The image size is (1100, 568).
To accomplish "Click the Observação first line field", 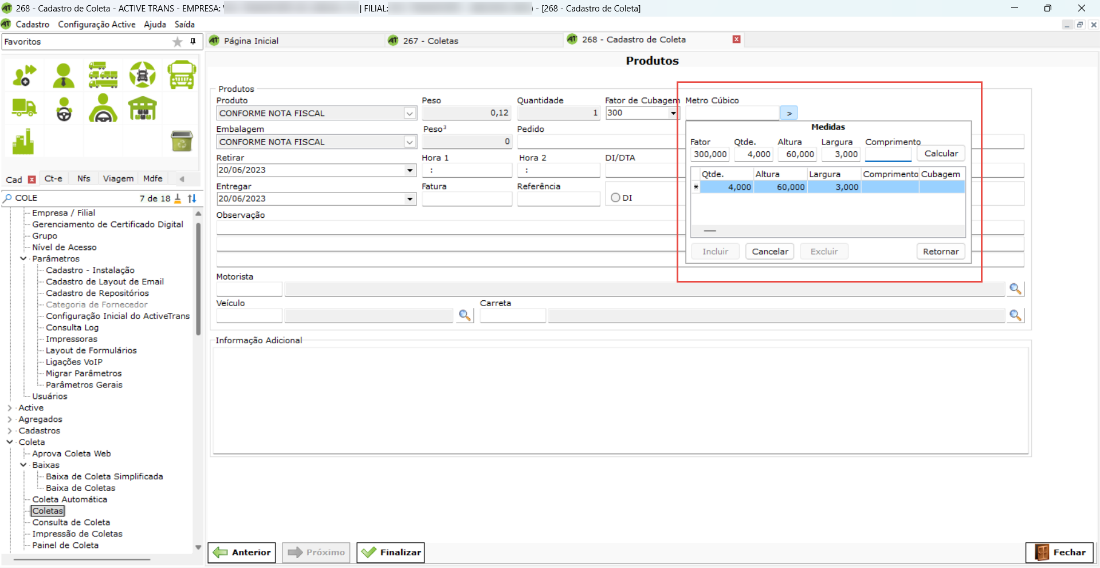I will (621, 227).
